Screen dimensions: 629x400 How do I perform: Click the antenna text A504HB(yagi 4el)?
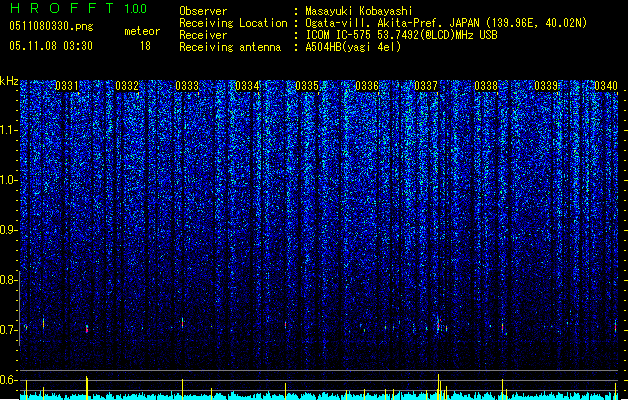point(353,47)
